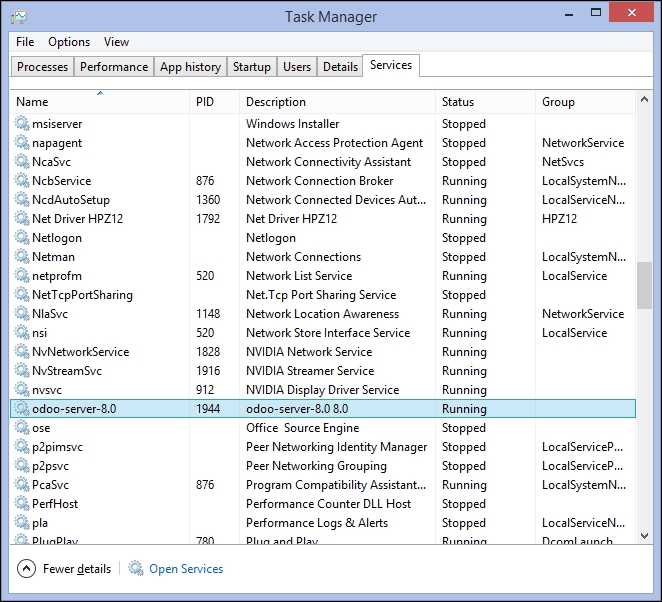Select the odoo-server-8.0 service name
The image size is (662, 602).
click(74, 409)
